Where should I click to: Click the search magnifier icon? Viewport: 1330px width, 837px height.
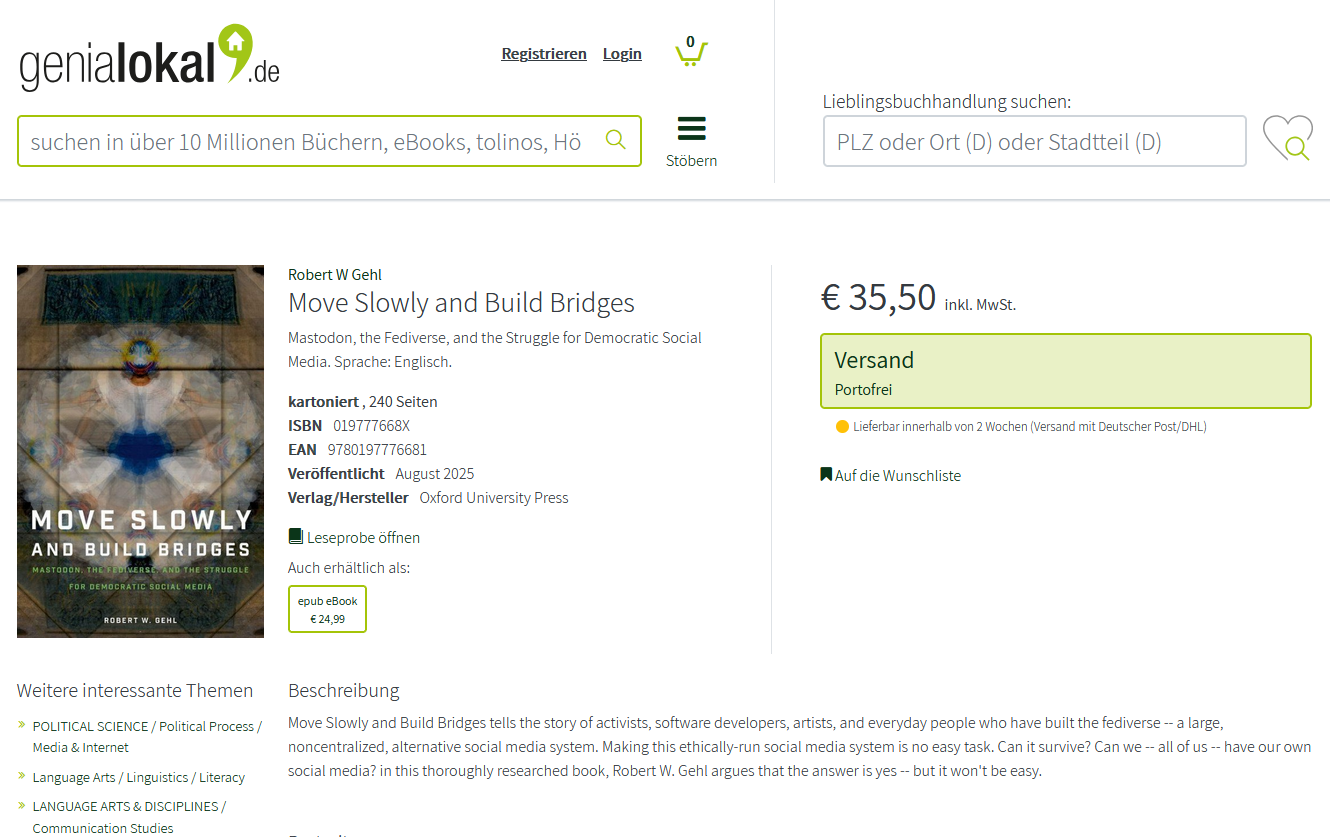point(616,140)
